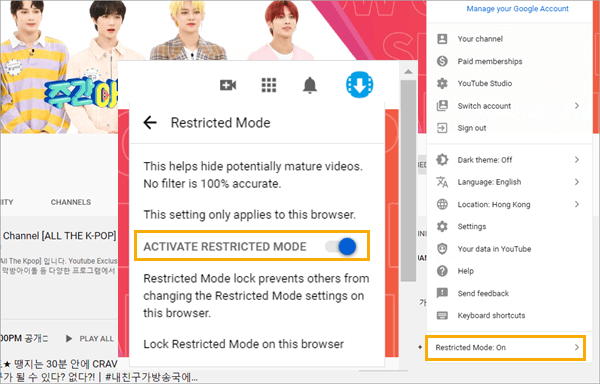Go back with the Restricted Mode arrow
600x384 pixels.
150,123
